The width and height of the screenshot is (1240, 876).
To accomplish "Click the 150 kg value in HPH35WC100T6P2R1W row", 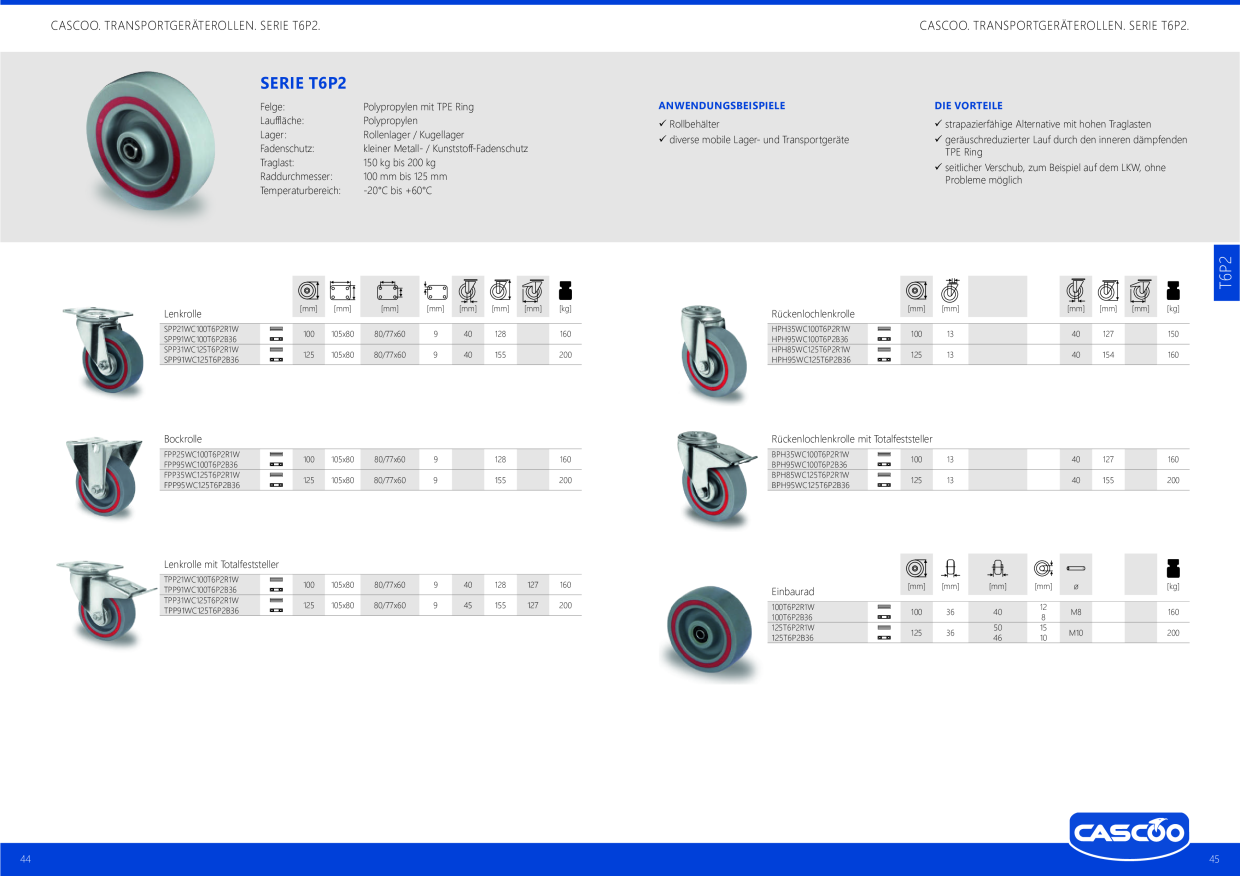I will (x=1173, y=334).
